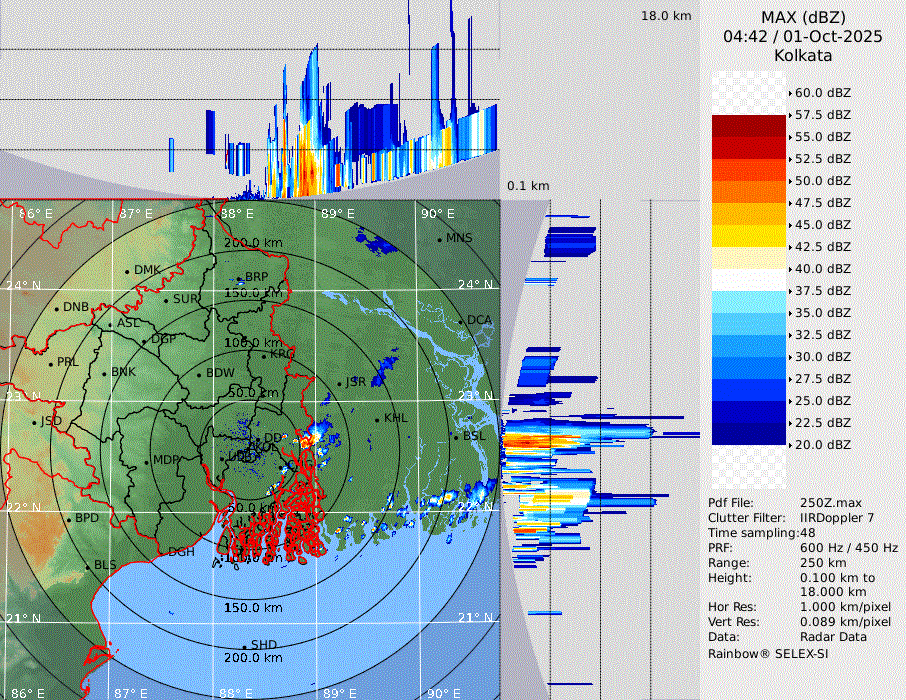Select the BPD station marker

tap(69, 519)
